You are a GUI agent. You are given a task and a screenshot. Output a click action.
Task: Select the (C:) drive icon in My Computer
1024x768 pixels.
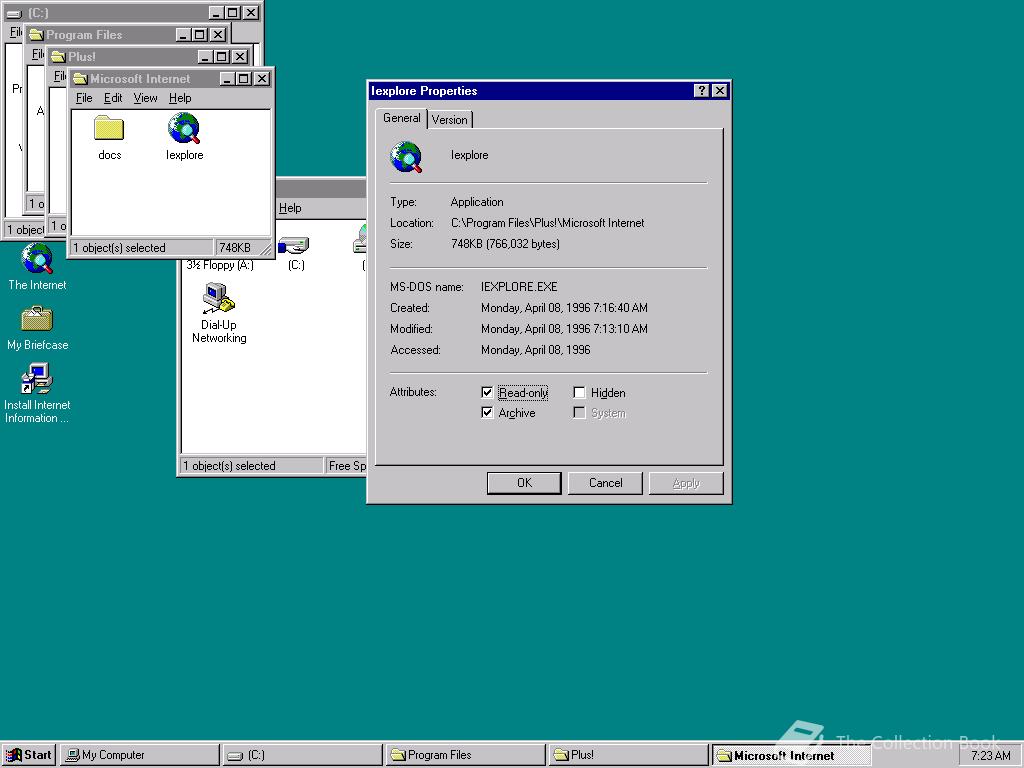click(x=295, y=246)
